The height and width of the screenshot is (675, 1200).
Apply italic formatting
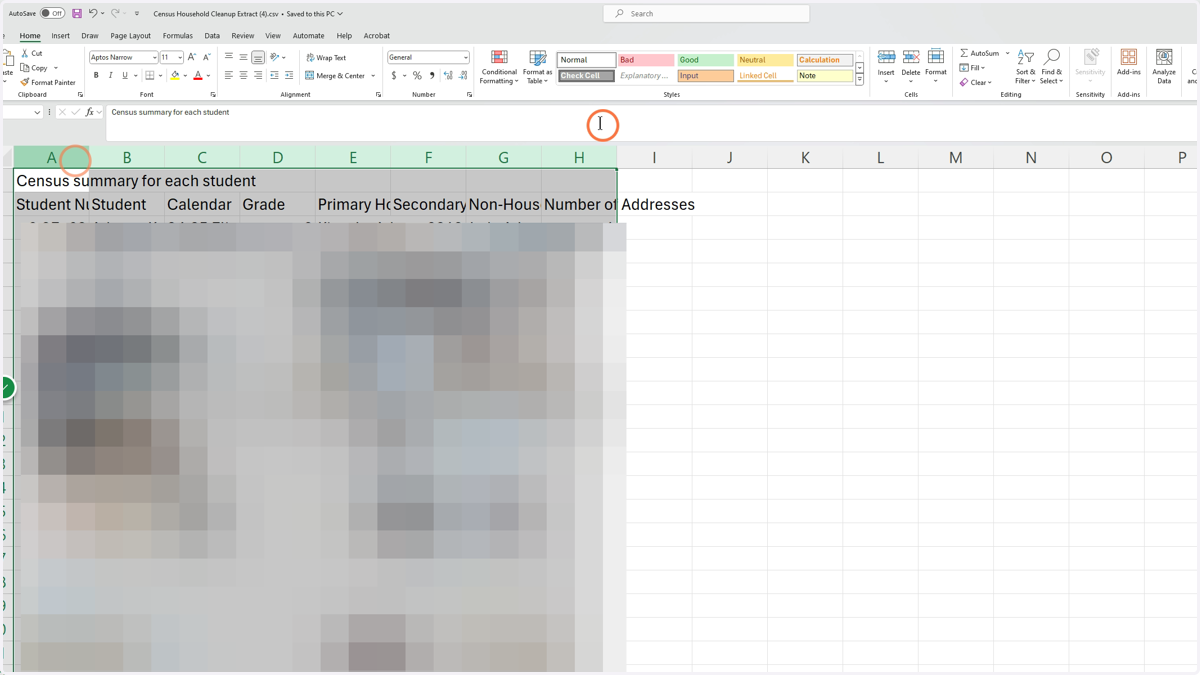pyautogui.click(x=110, y=75)
